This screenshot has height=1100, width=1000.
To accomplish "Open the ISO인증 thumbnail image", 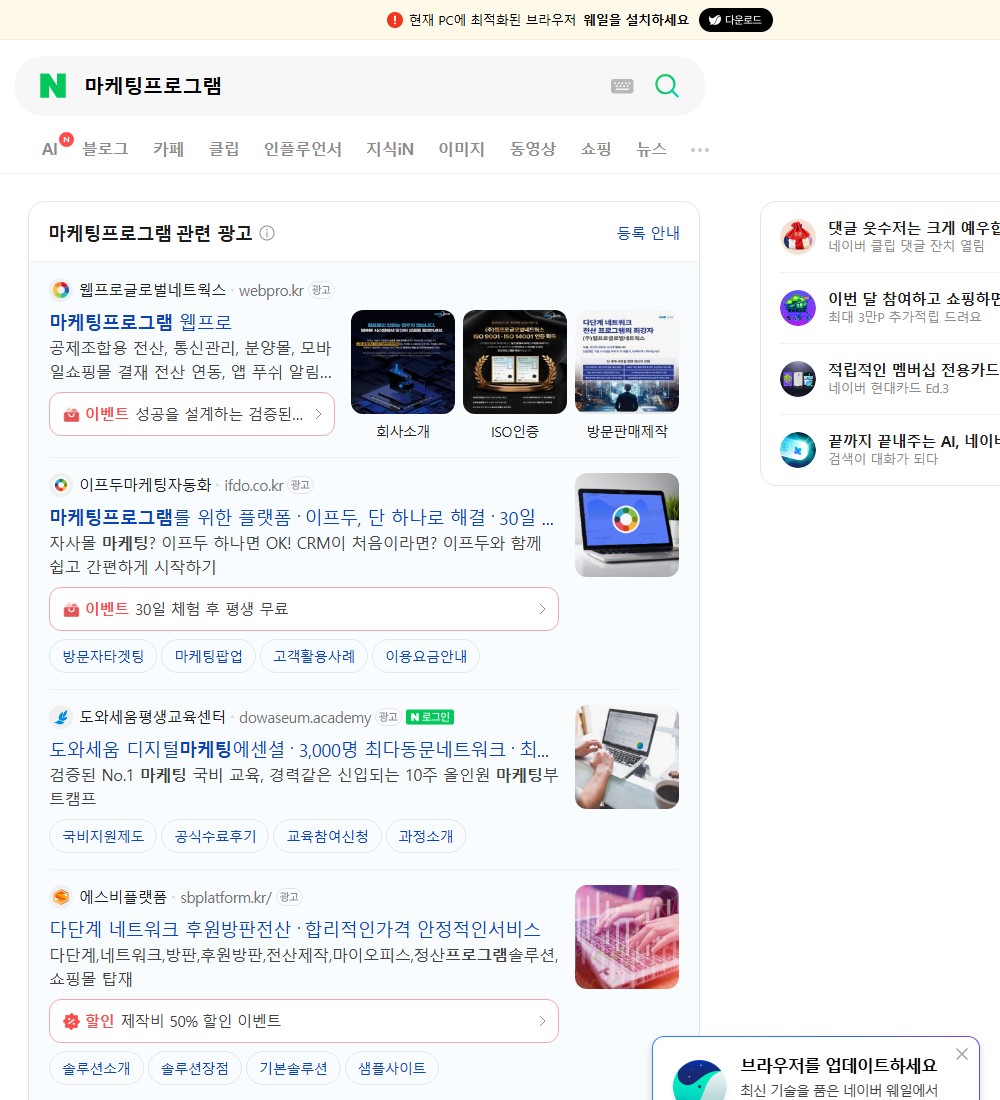I will (x=515, y=362).
